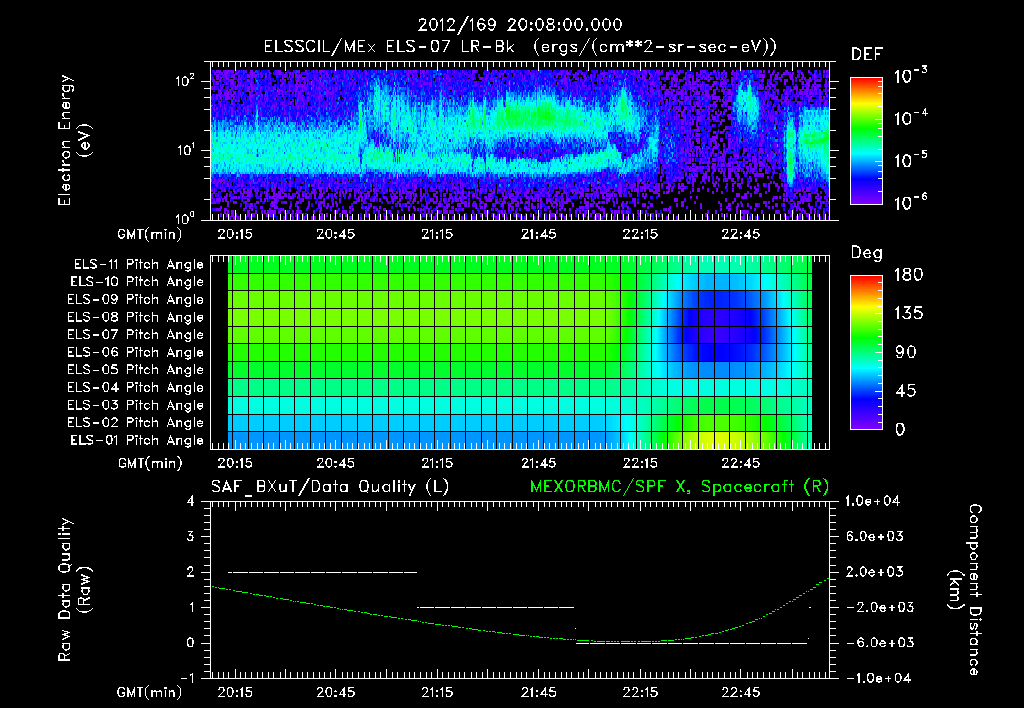Image resolution: width=1024 pixels, height=708 pixels.
Task: Click '20:15' under the data quality plot
Action: [234, 692]
